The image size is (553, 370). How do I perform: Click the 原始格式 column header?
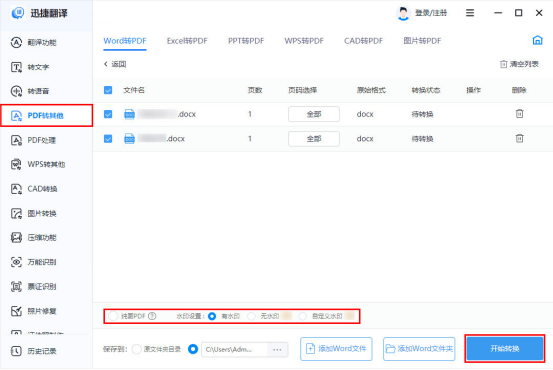tap(371, 90)
